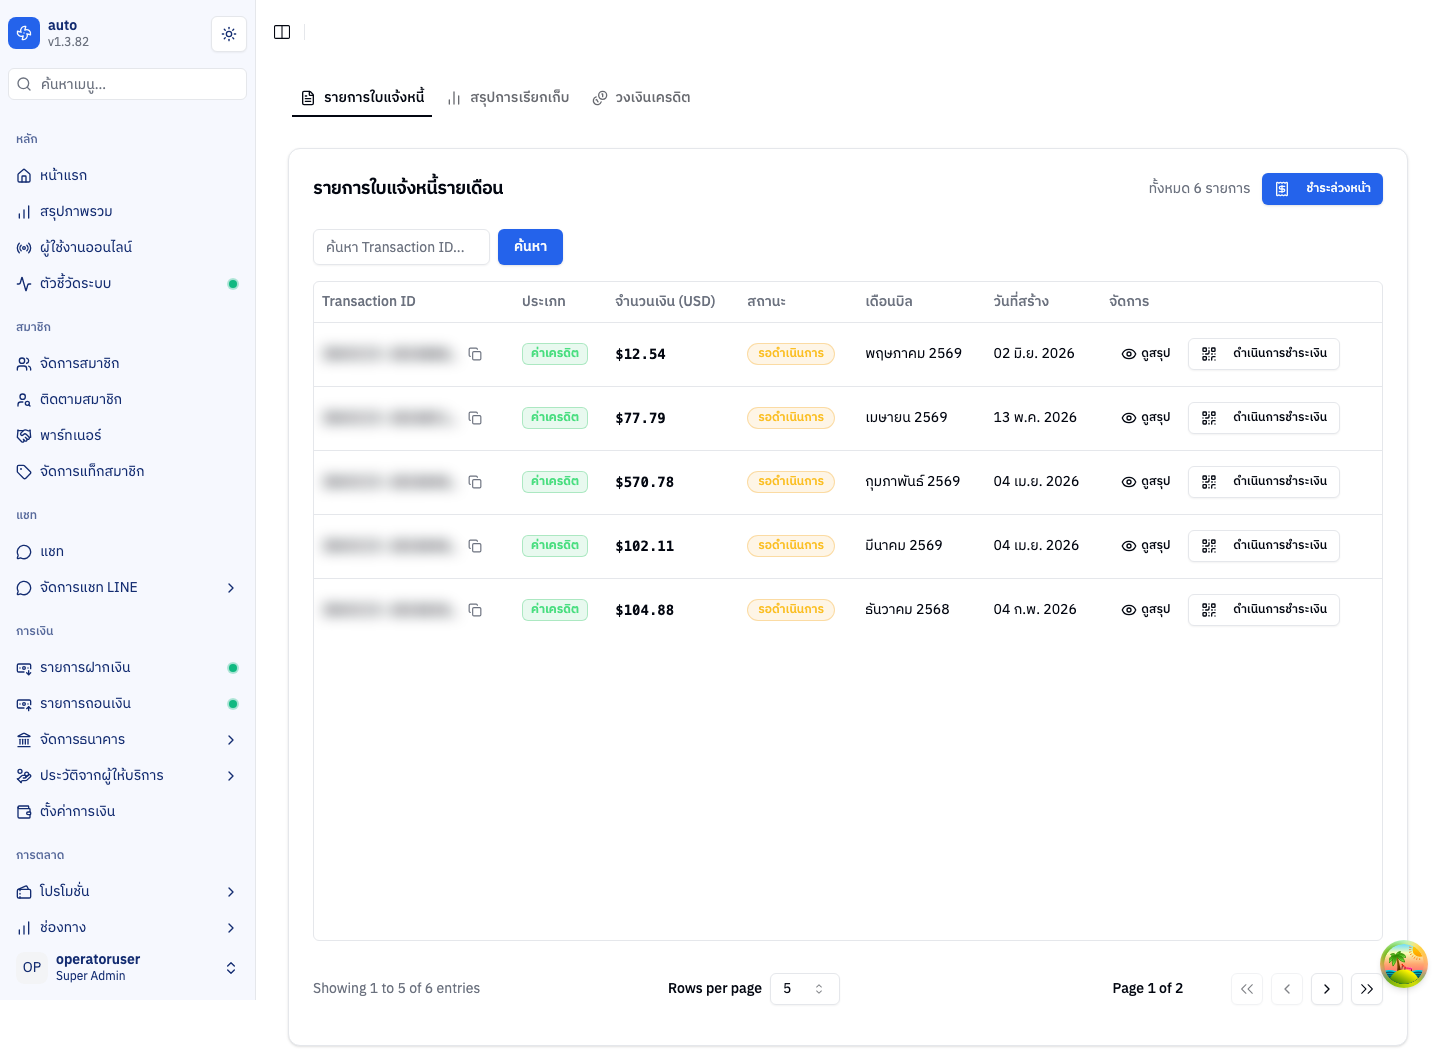
Task: Click the แชท chat bubble icon
Action: coord(24,552)
